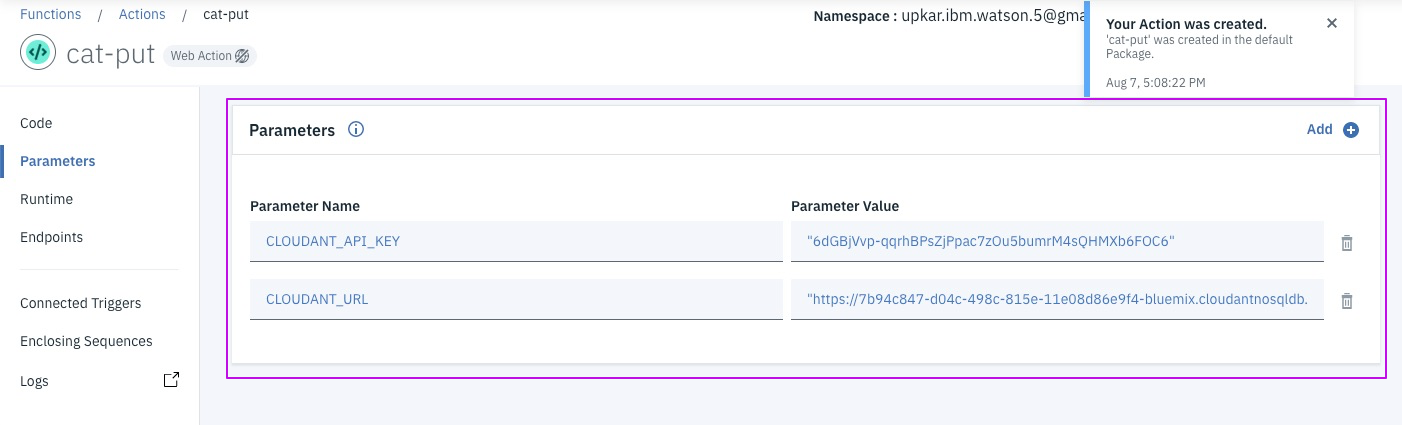Delete the CLOUDANT_URL parameter with trash icon

click(x=1347, y=301)
